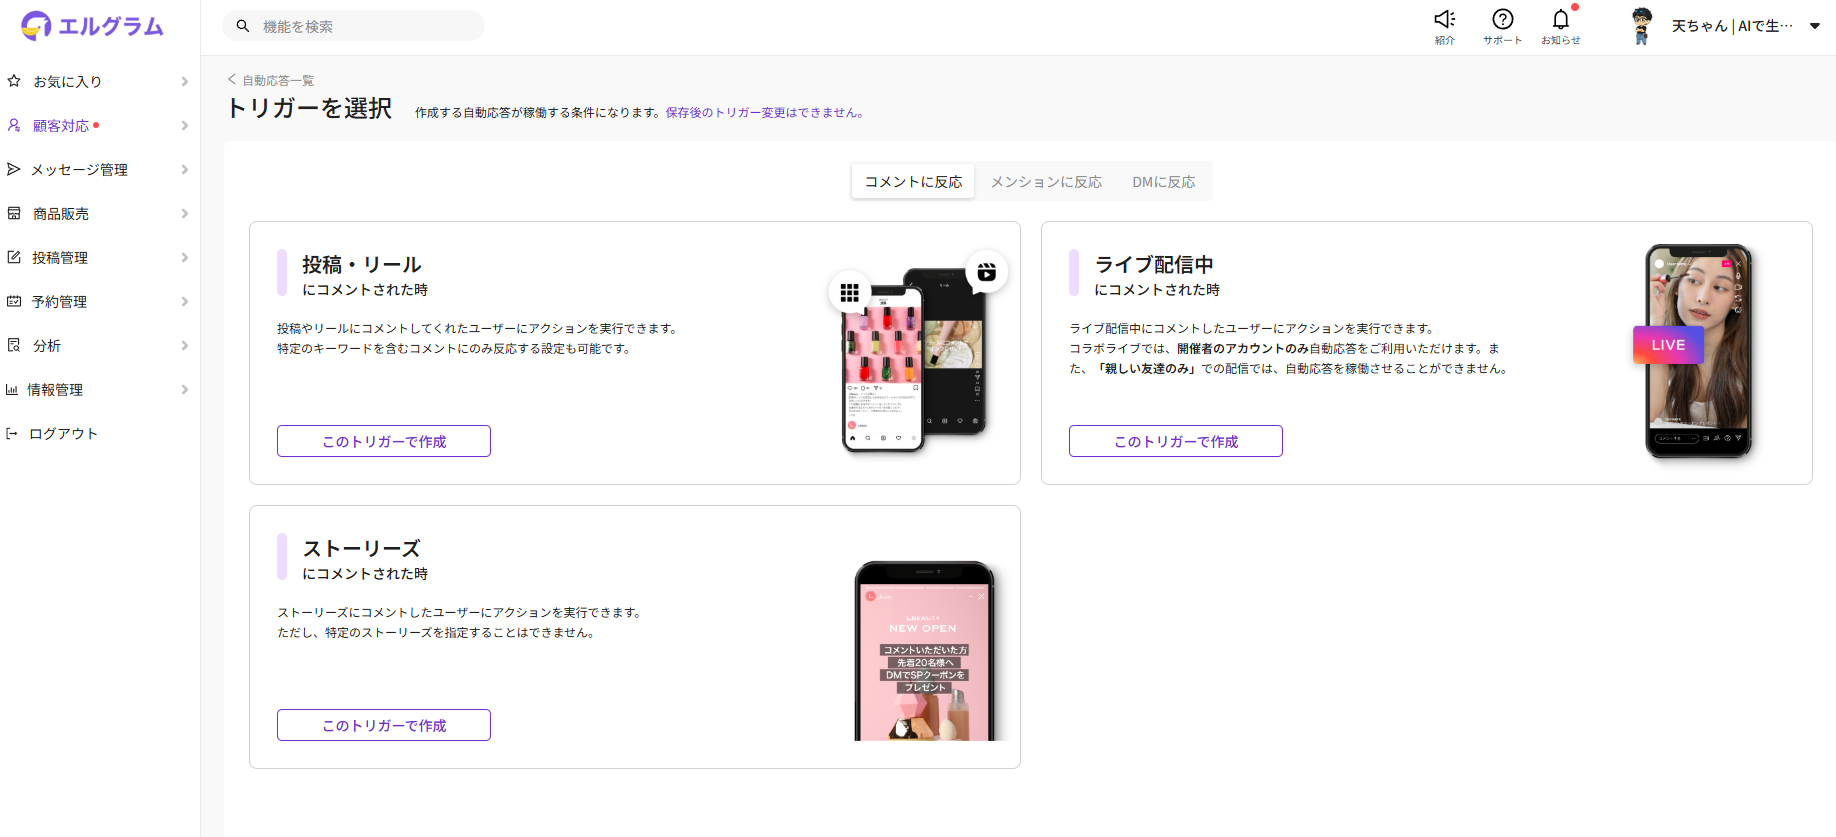Open the サポート help icon

[x=1502, y=20]
